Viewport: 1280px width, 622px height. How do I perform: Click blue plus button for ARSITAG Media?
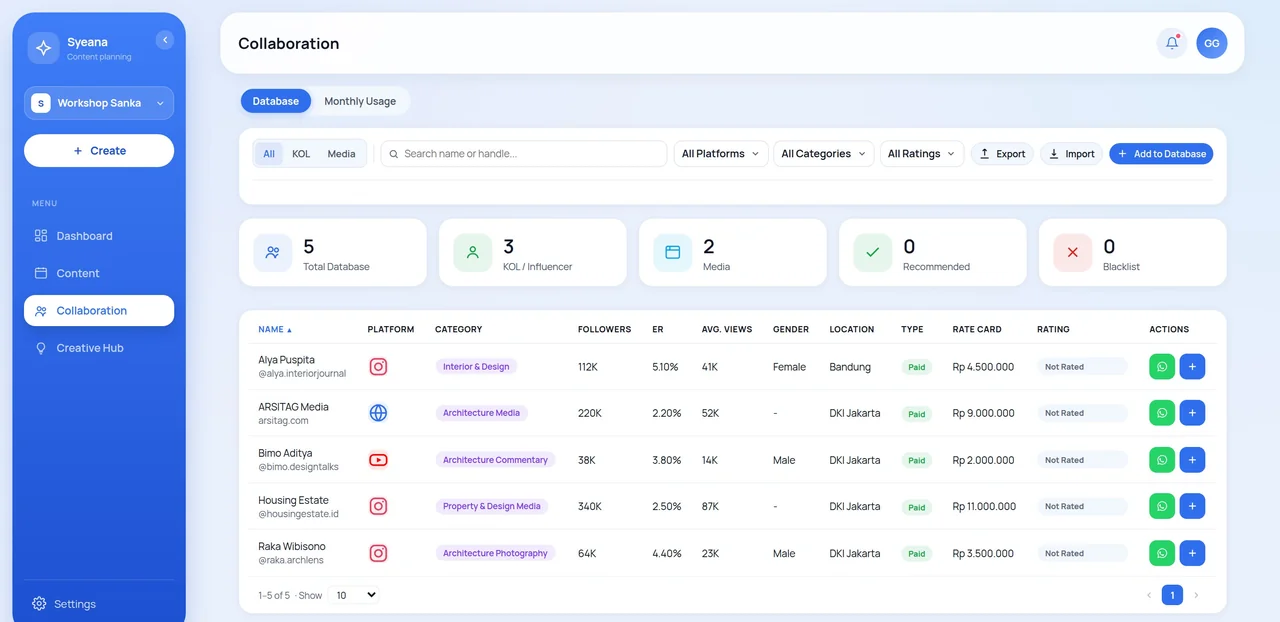[1192, 413]
